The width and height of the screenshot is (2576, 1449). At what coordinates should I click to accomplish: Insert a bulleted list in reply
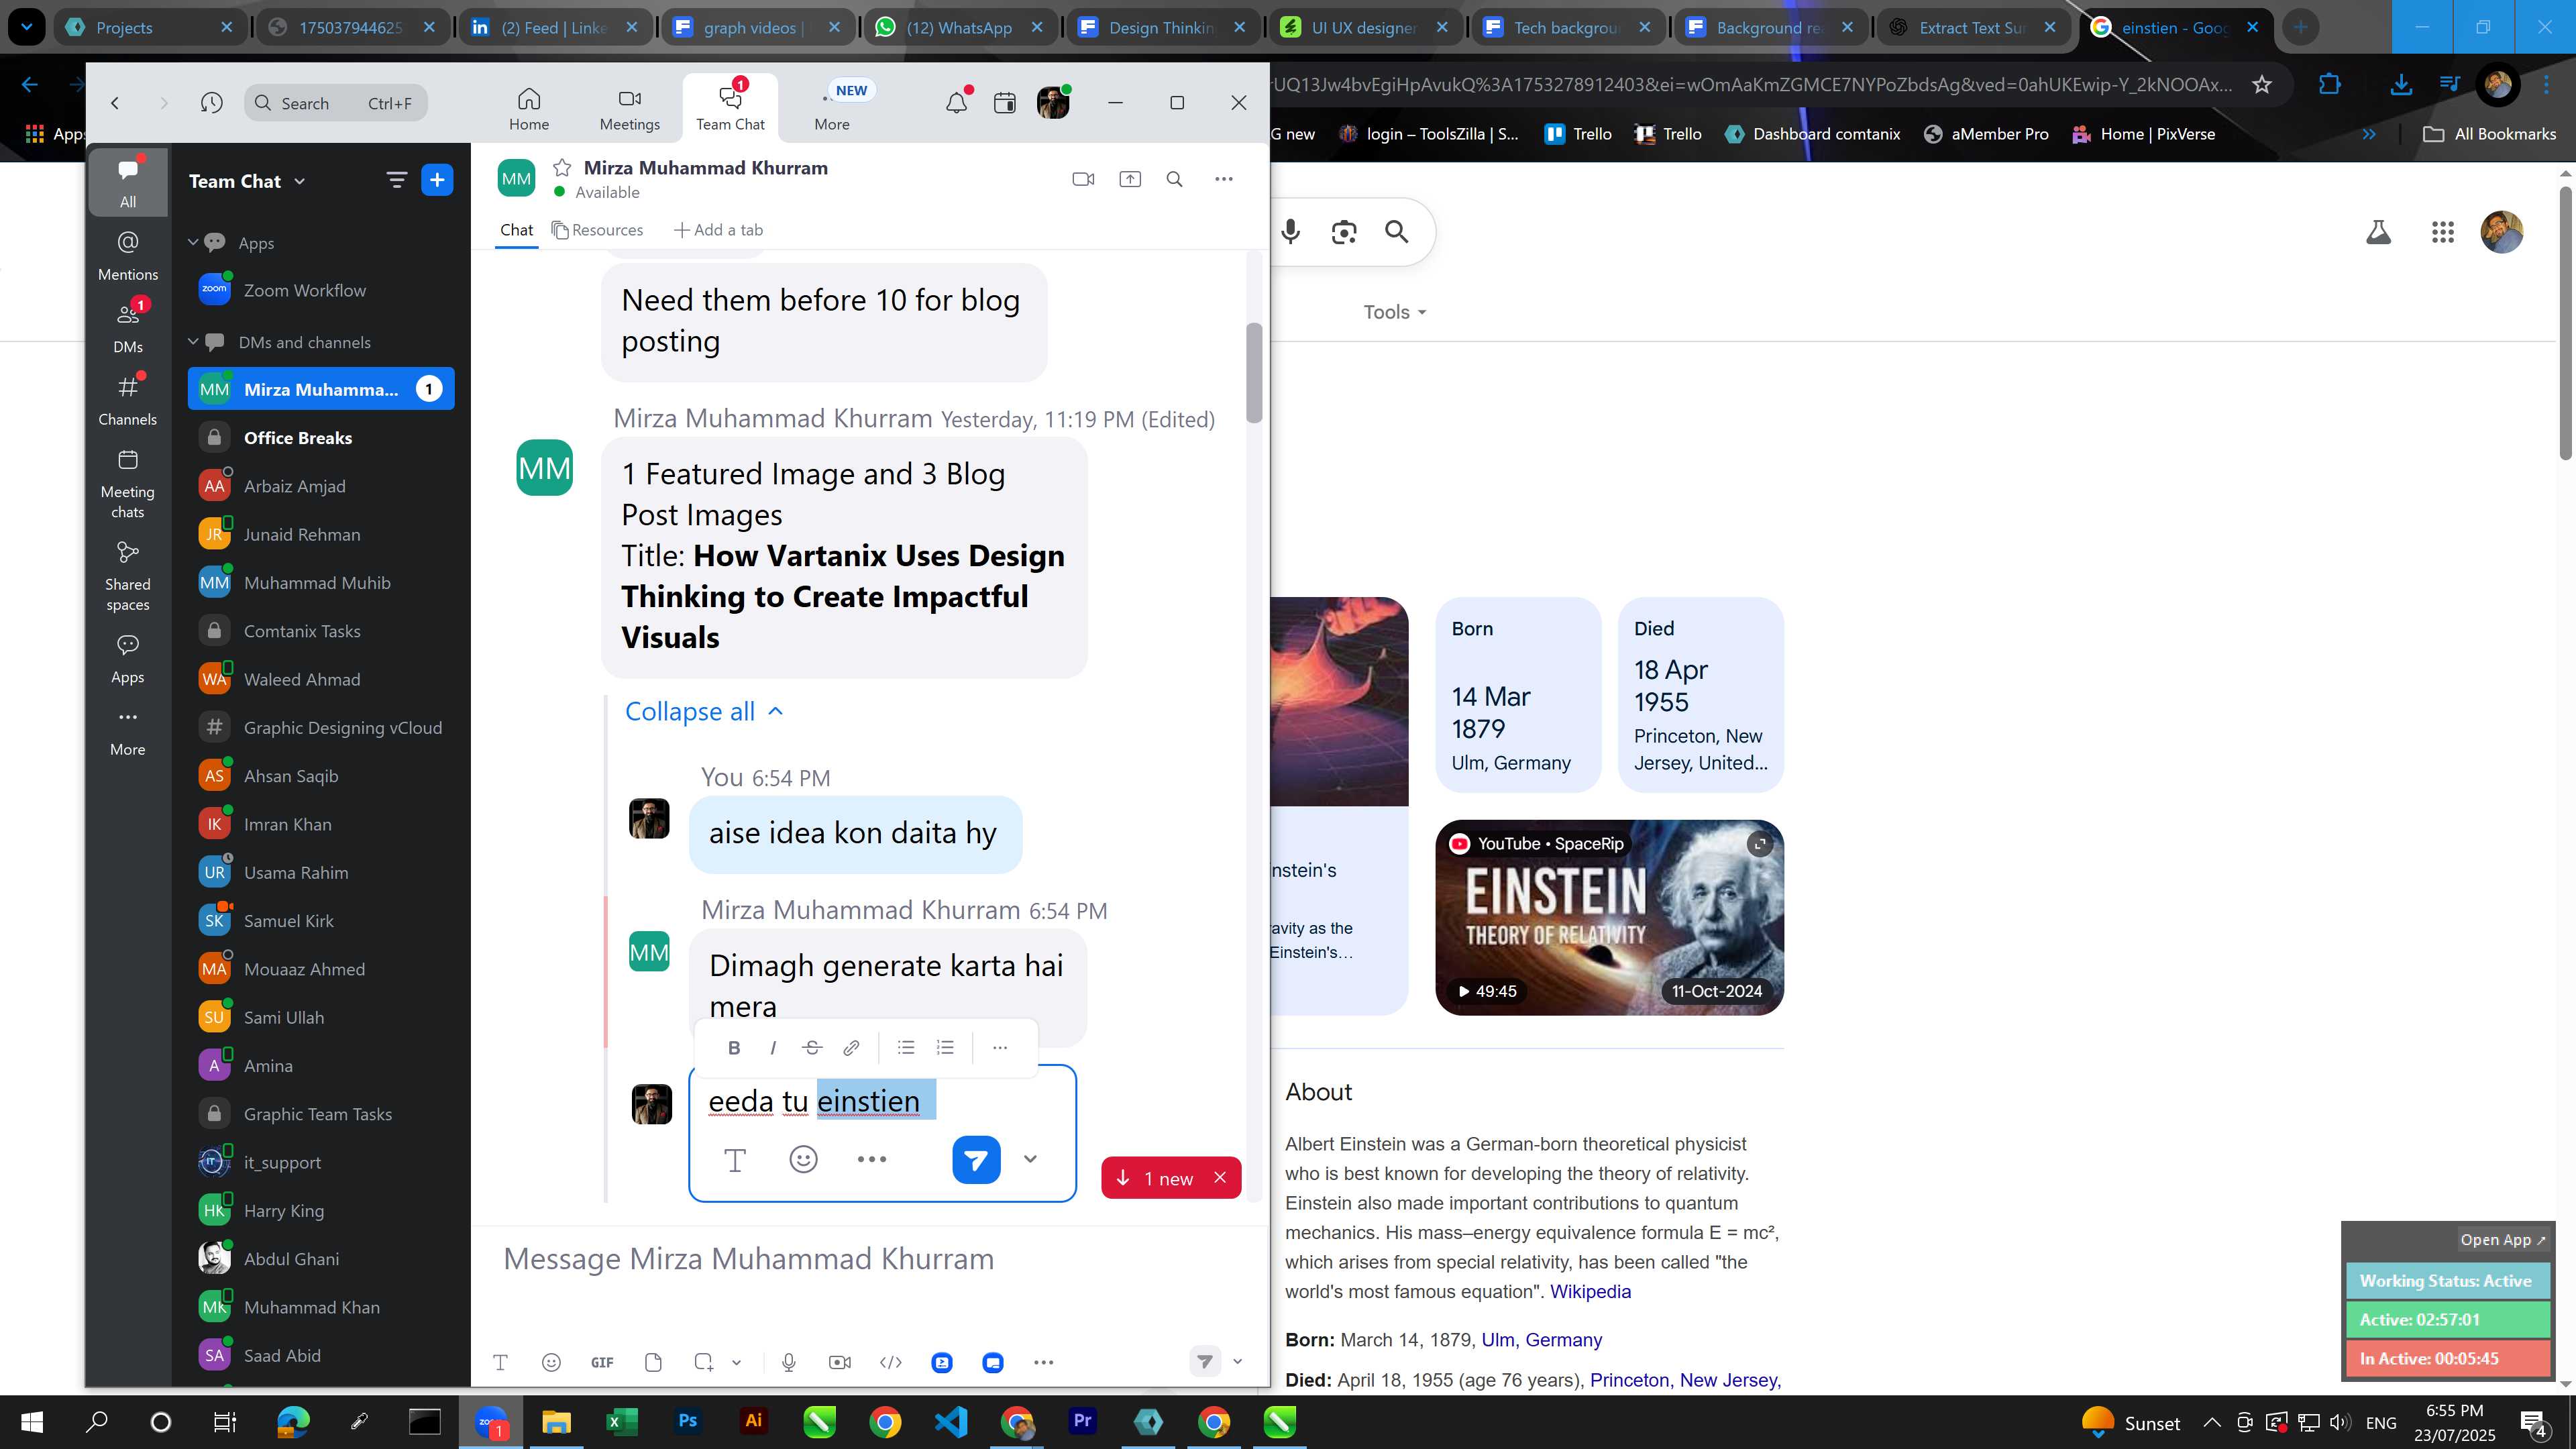pyautogui.click(x=906, y=1047)
